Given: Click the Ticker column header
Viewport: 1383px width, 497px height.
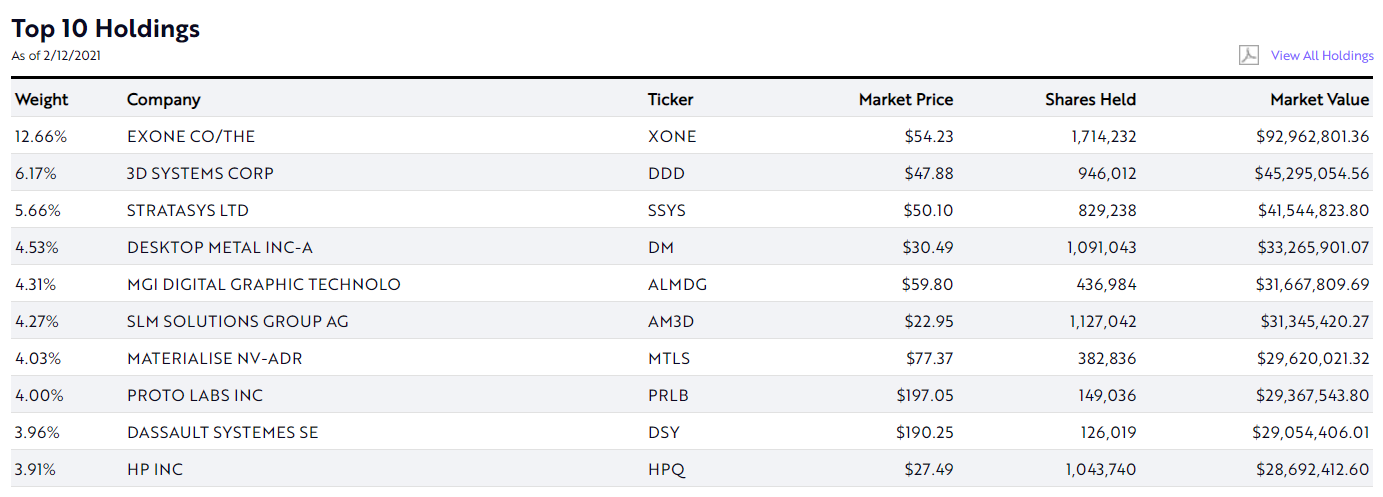Looking at the screenshot, I should (x=670, y=99).
